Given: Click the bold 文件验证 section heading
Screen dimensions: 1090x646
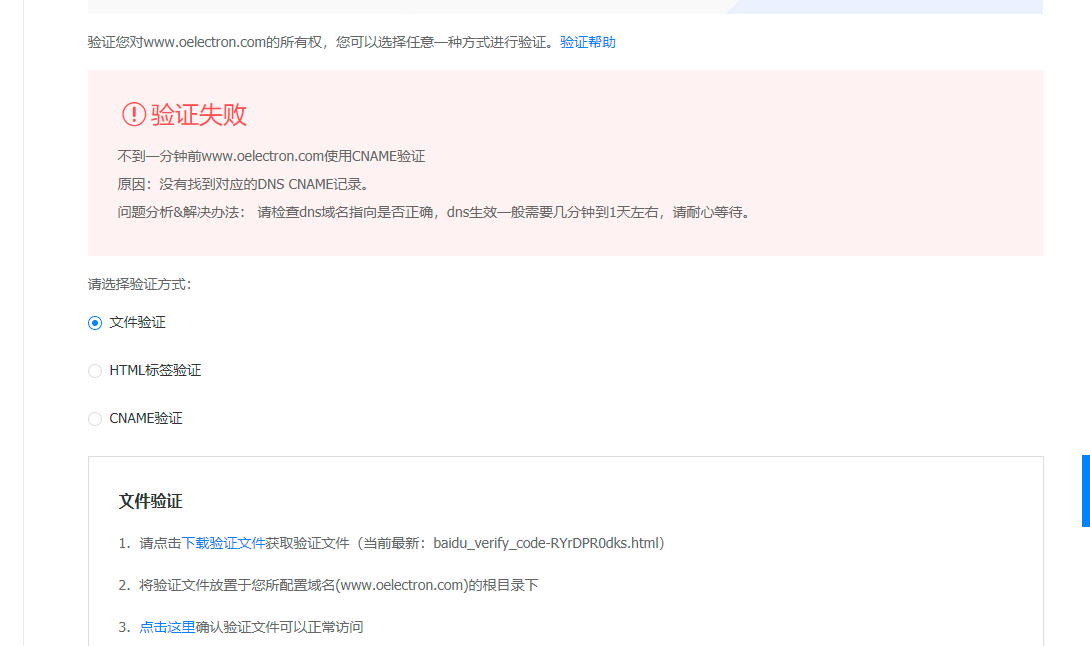Looking at the screenshot, I should coord(150,501).
